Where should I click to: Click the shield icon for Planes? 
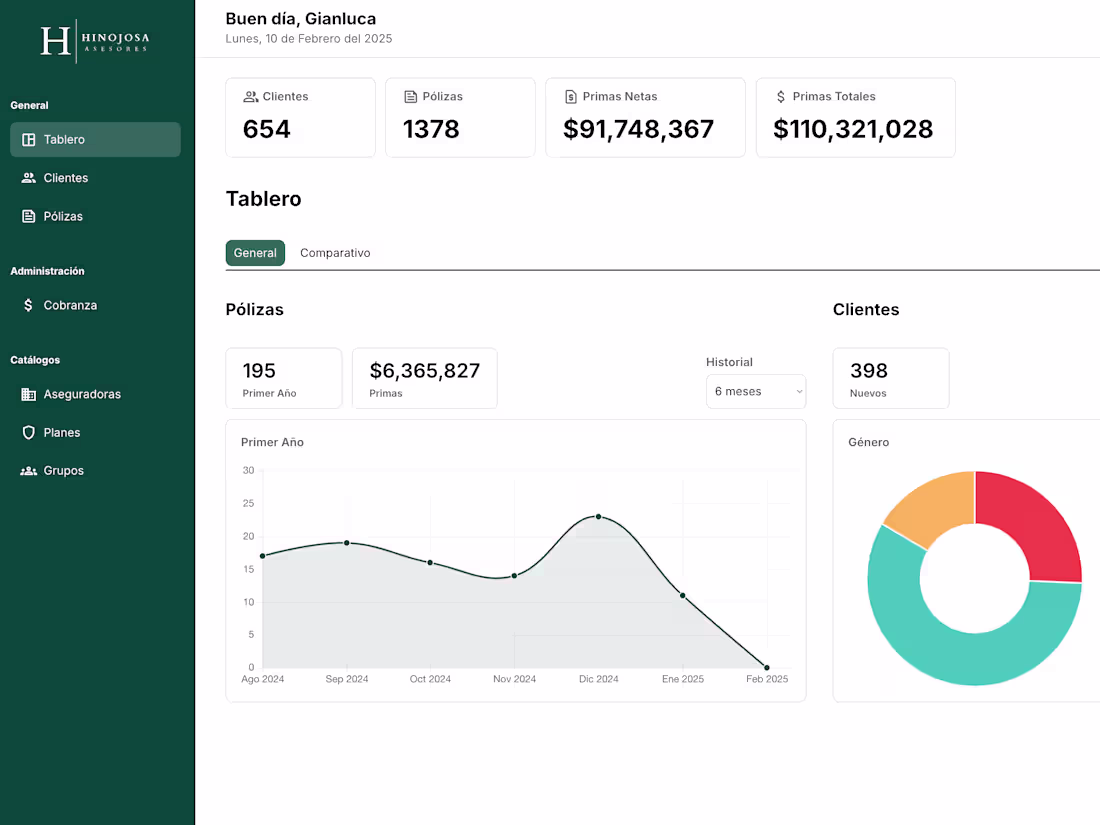click(30, 432)
